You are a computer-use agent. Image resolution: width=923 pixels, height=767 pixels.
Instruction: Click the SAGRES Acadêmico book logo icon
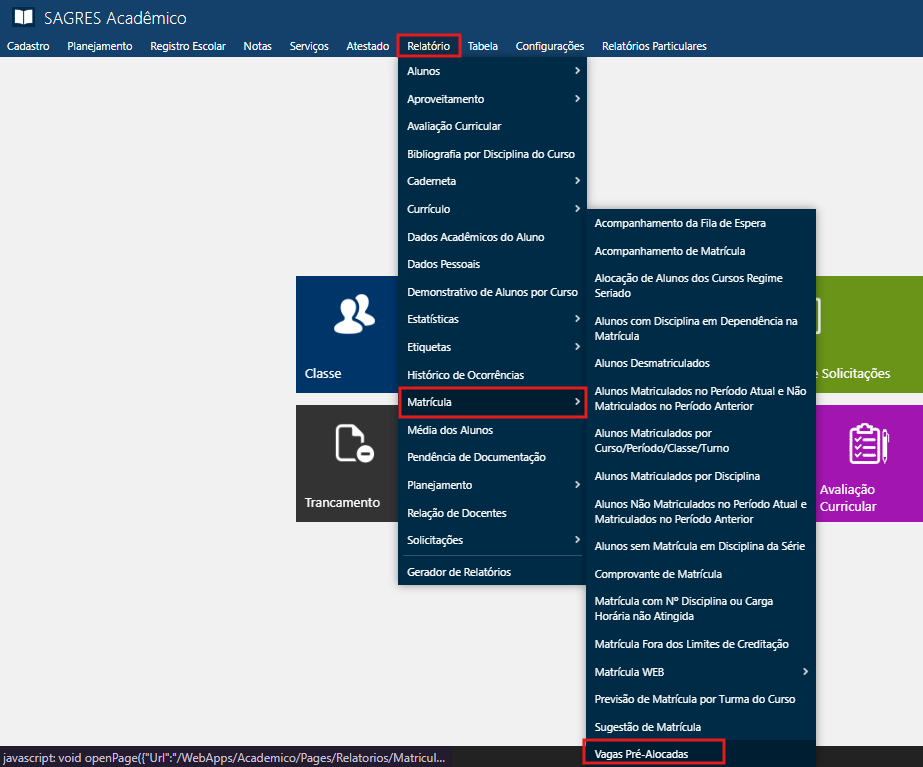[22, 18]
